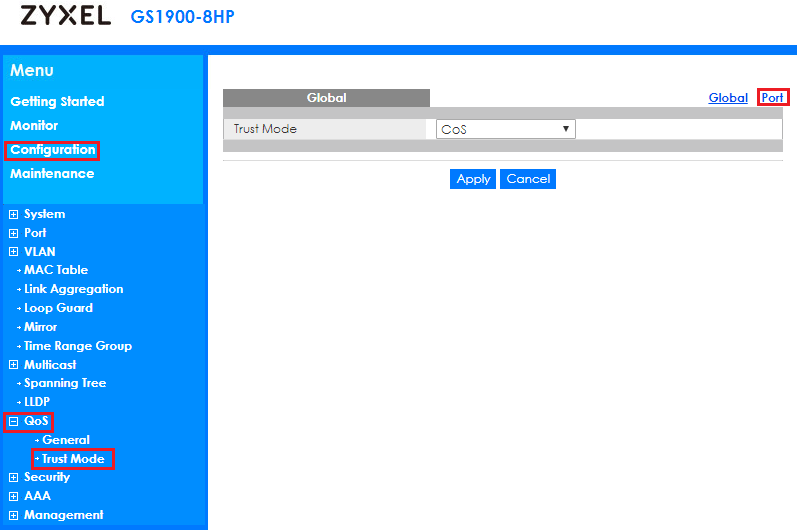Expand the System tree node
Viewport: 800px width, 530px height.
pyautogui.click(x=14, y=214)
